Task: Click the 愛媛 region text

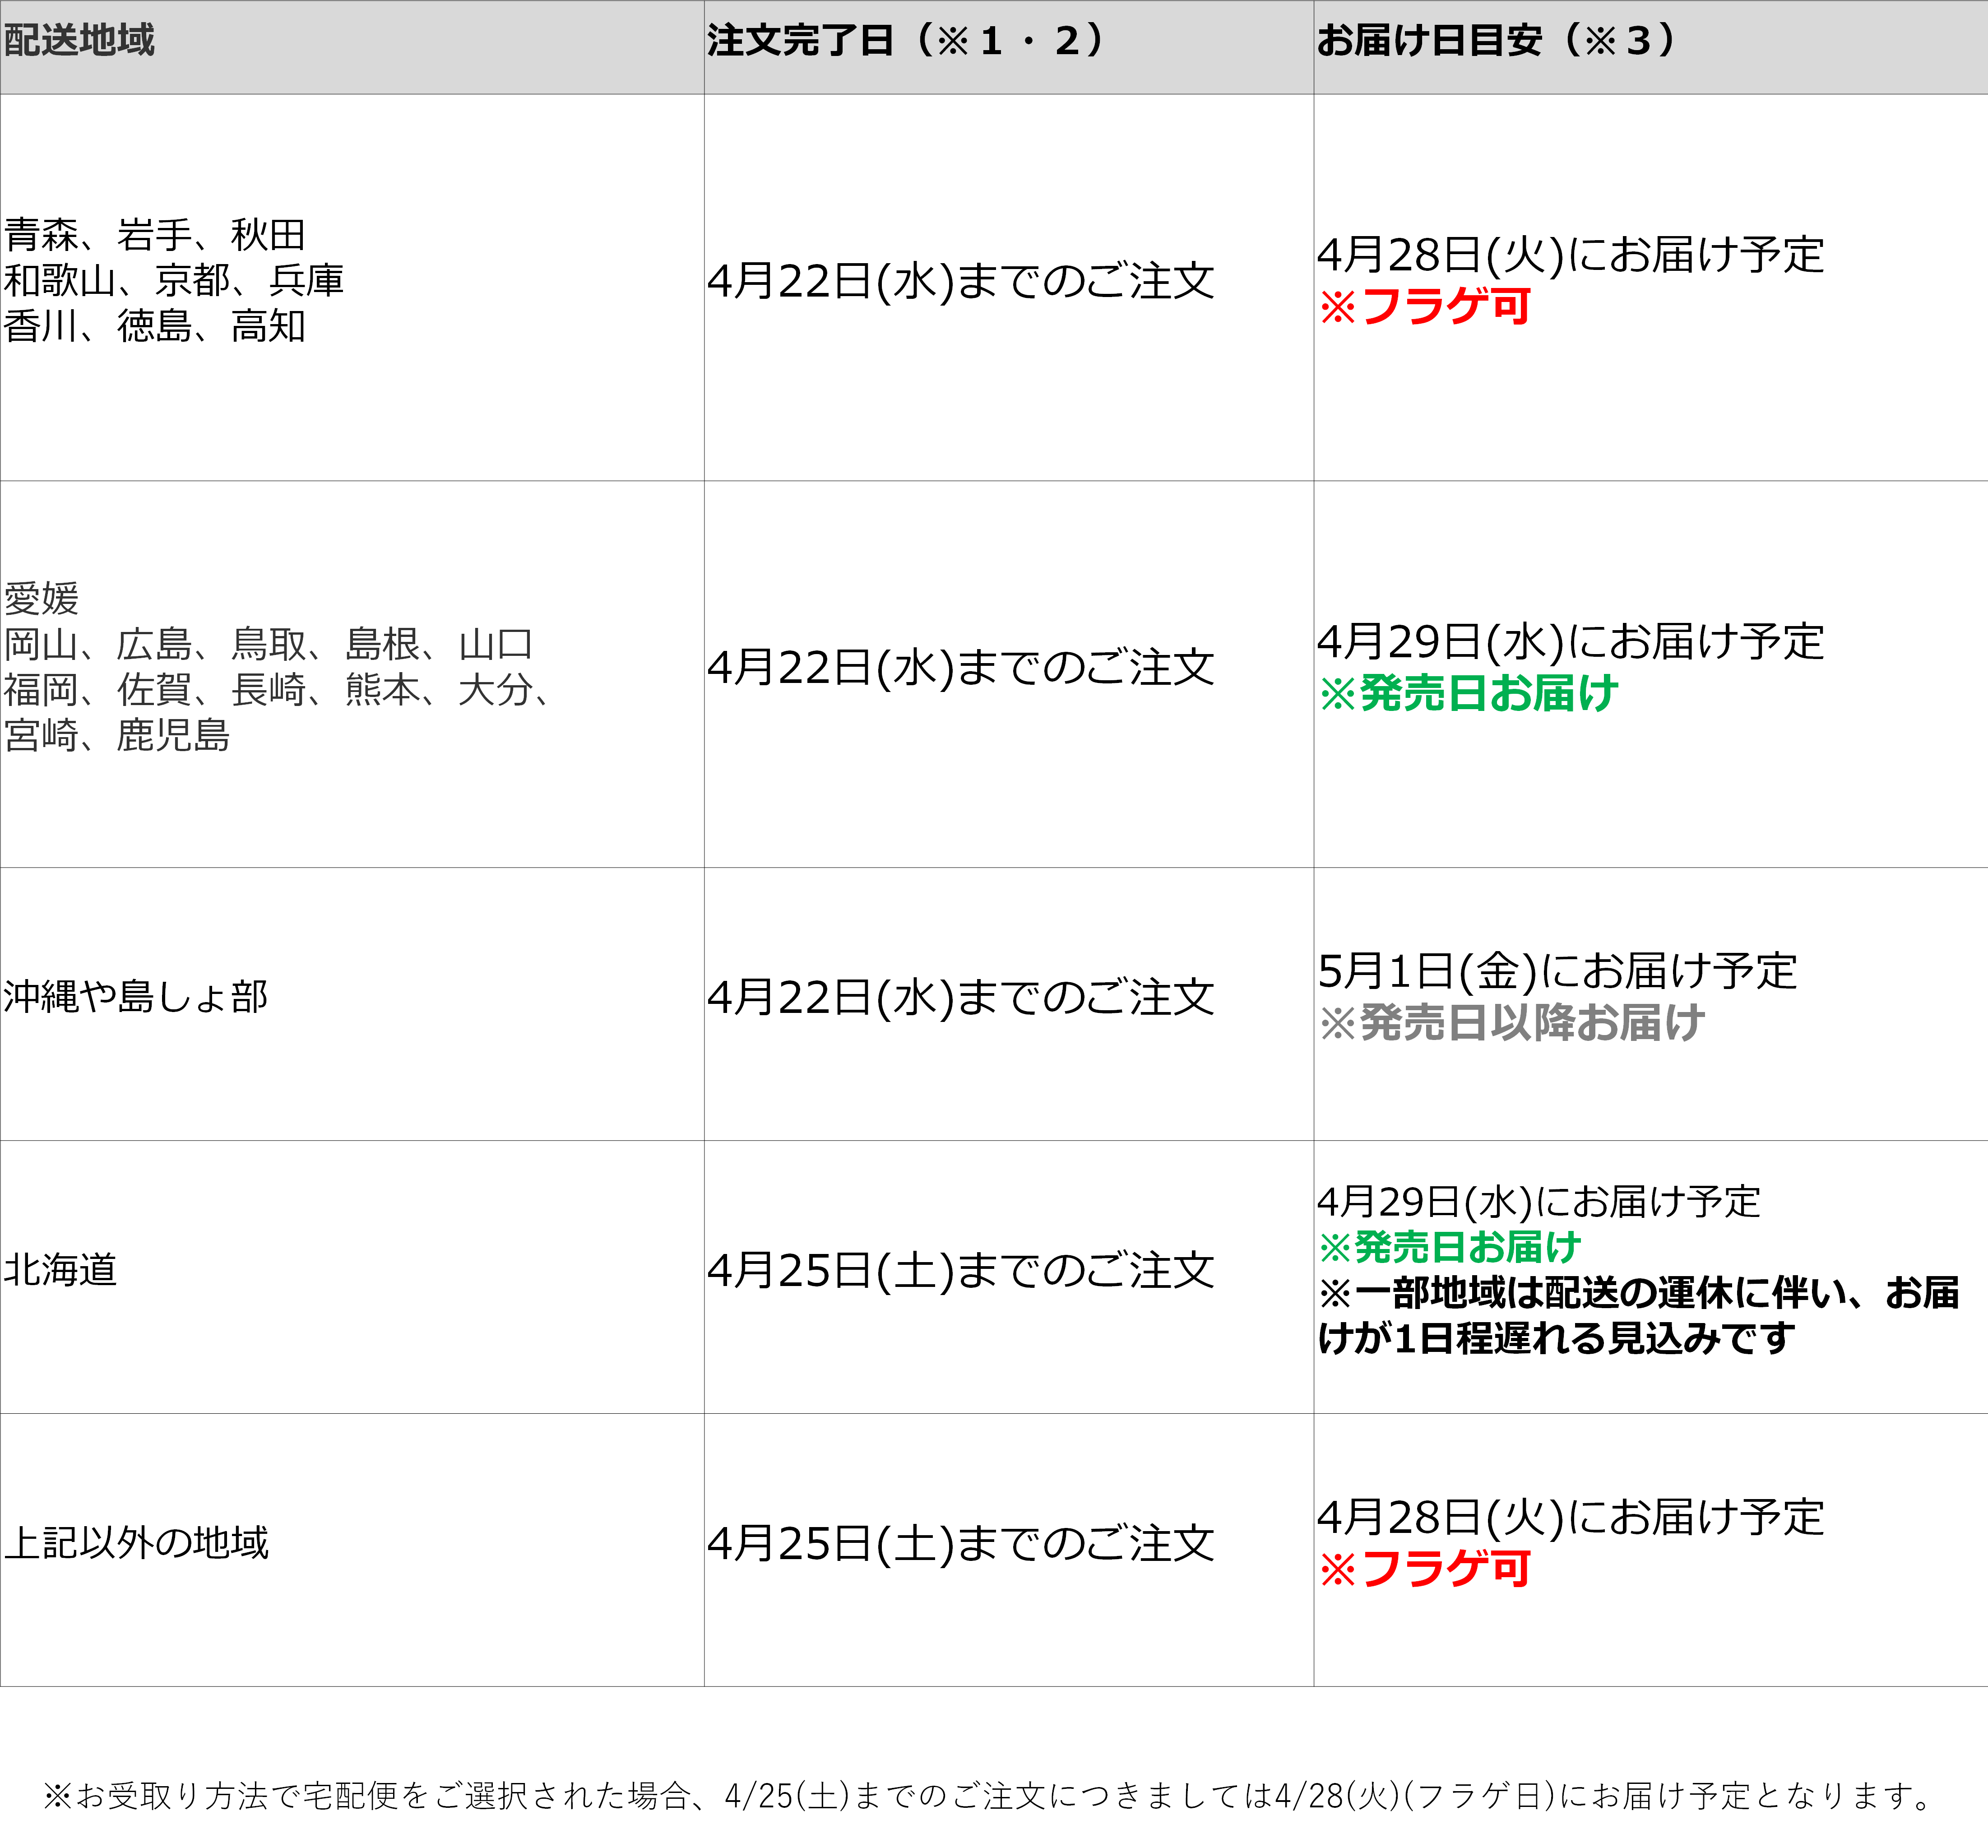Action: [x=41, y=599]
